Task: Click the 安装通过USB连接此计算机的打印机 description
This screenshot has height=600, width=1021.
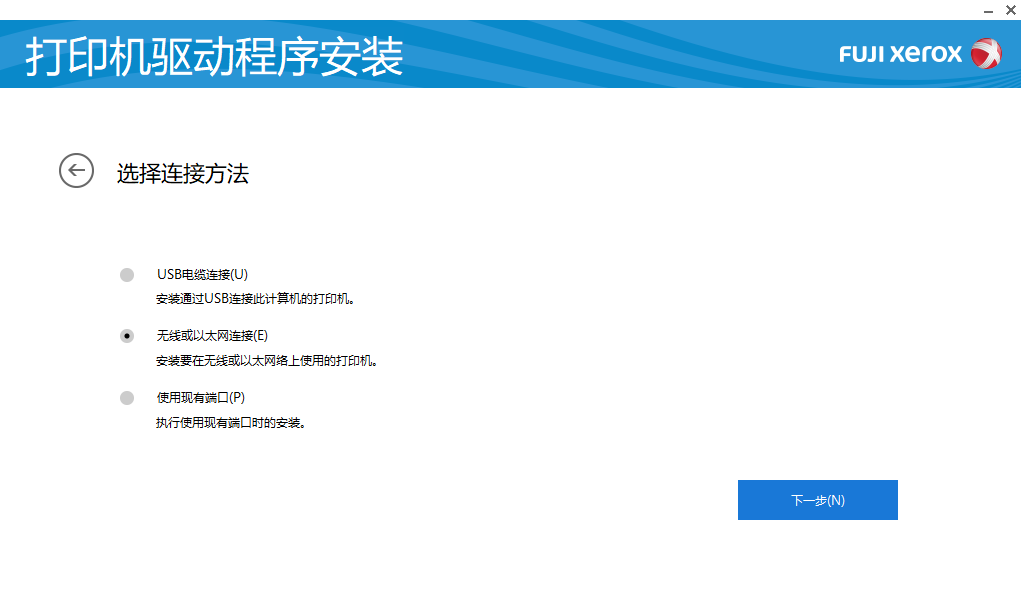Action: click(255, 298)
